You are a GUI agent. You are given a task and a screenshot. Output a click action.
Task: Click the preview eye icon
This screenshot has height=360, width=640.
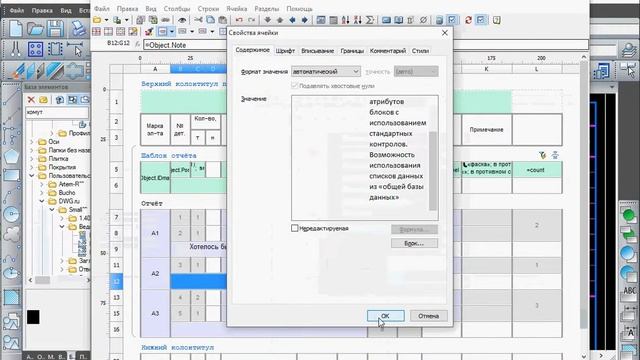182,20
